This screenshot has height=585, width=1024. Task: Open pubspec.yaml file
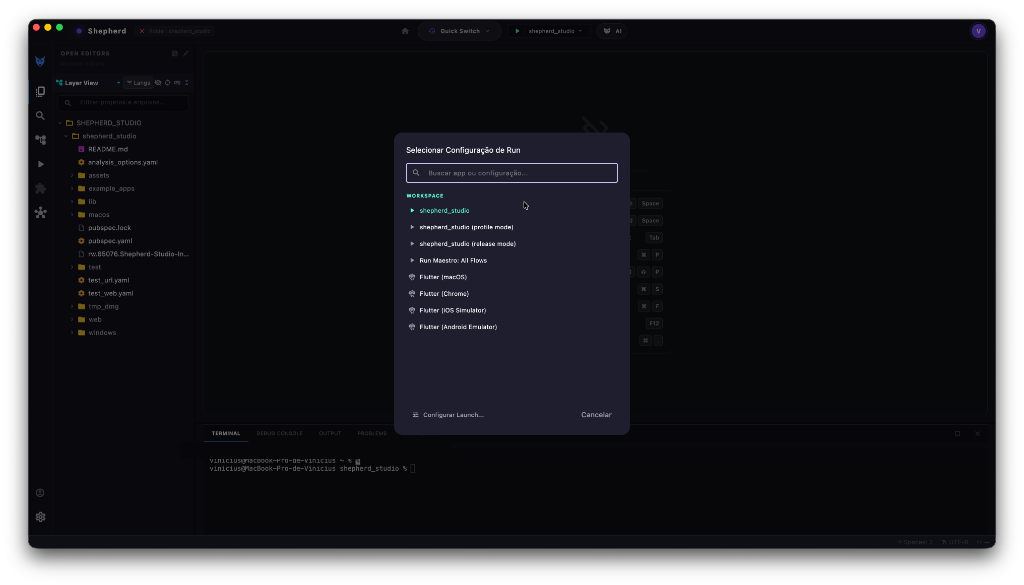pos(110,240)
